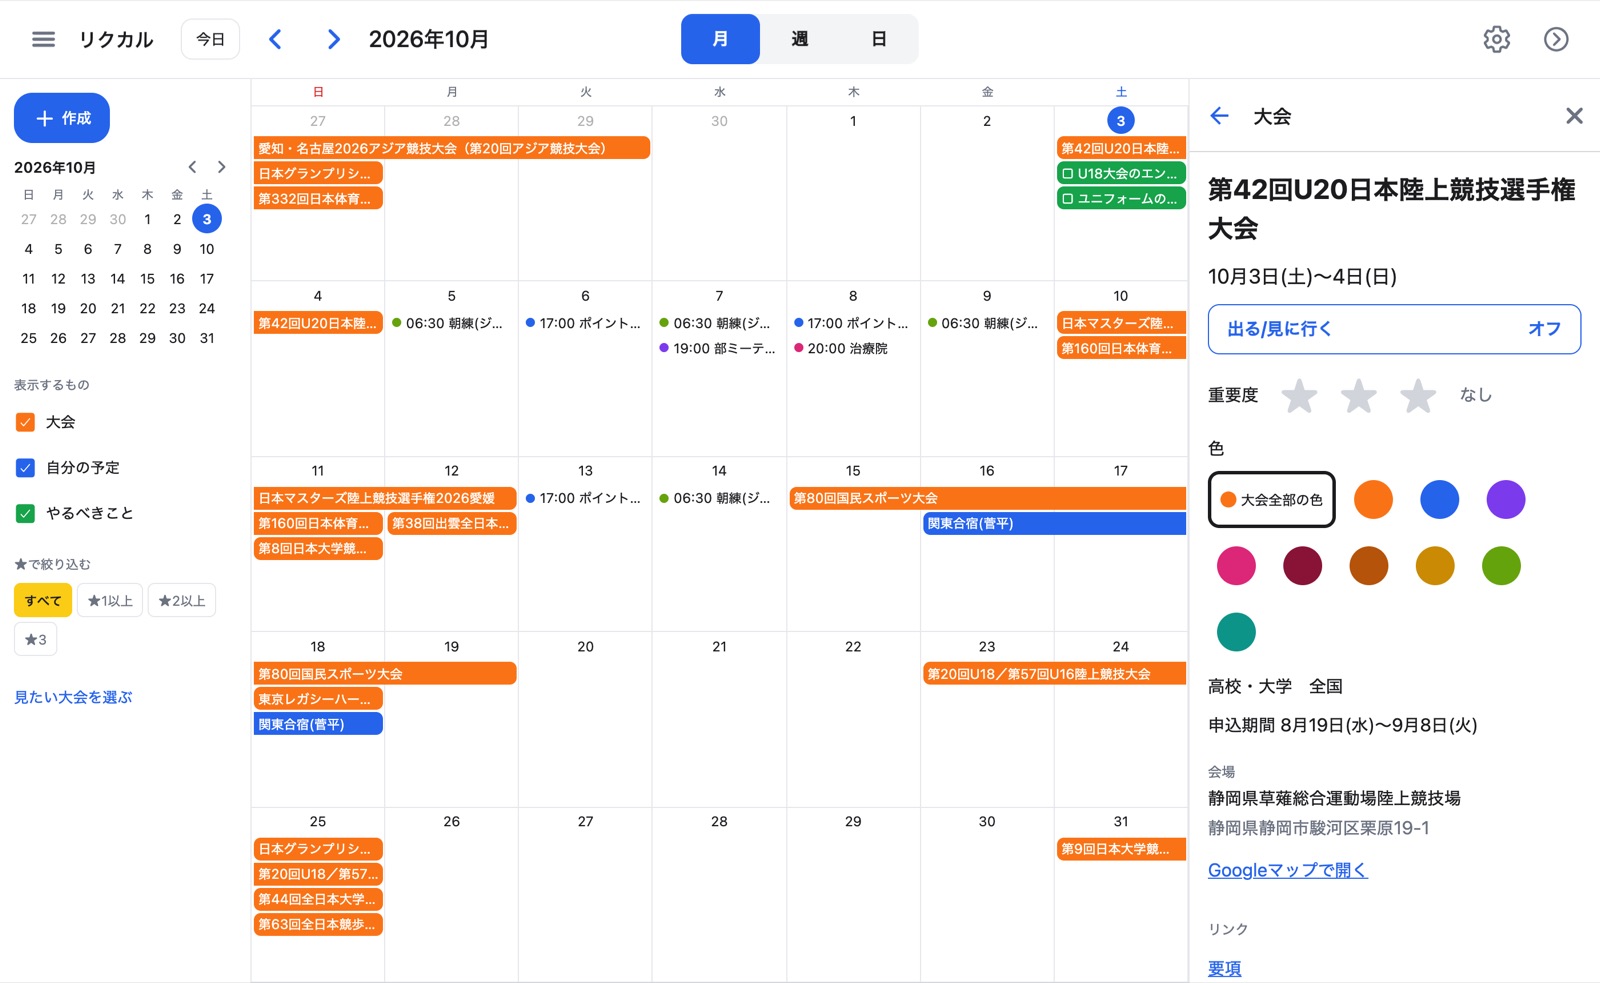The width and height of the screenshot is (1600, 983).
Task: Open 東京レガシーハー... event on October 18
Action: (318, 699)
